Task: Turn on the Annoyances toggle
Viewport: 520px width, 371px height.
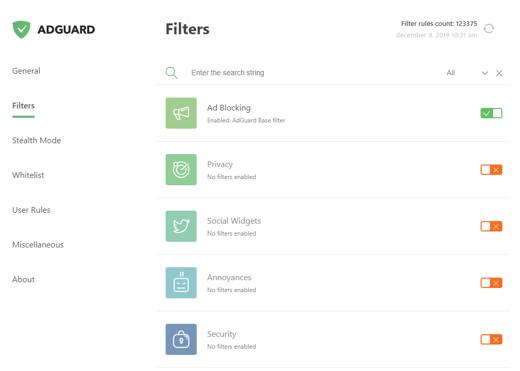Action: [491, 283]
